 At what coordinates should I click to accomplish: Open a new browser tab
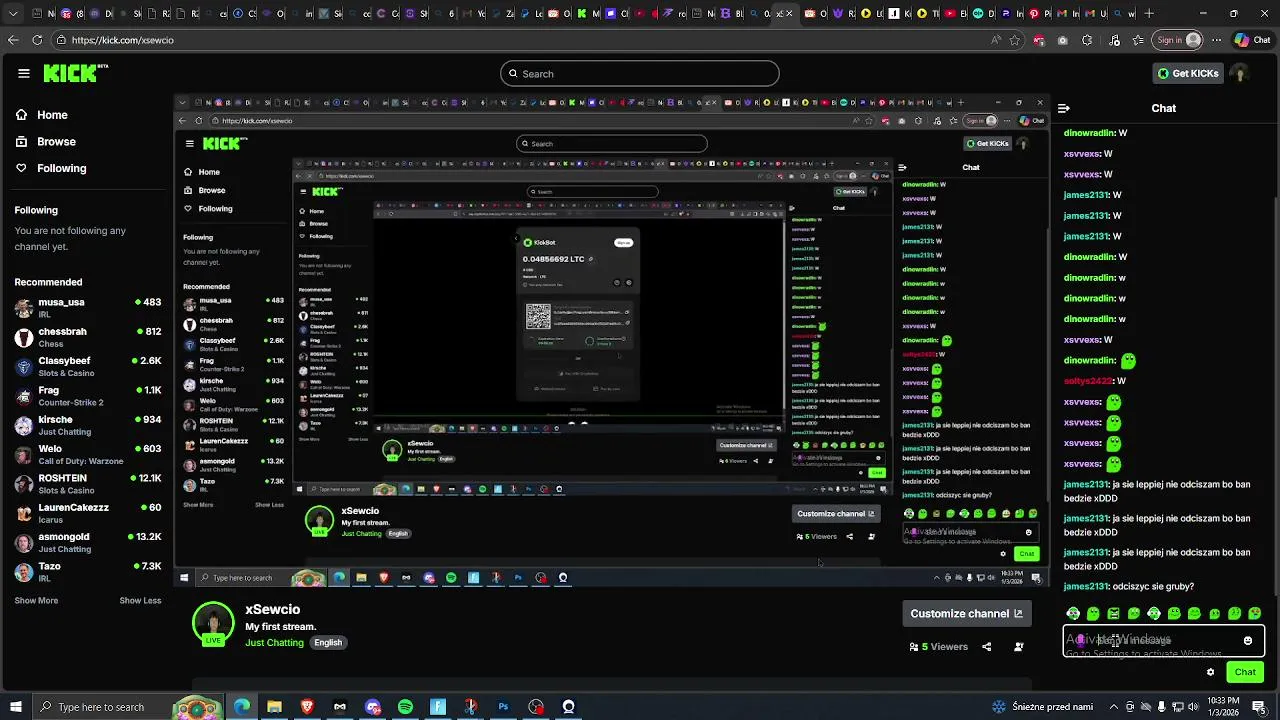(x=1149, y=14)
